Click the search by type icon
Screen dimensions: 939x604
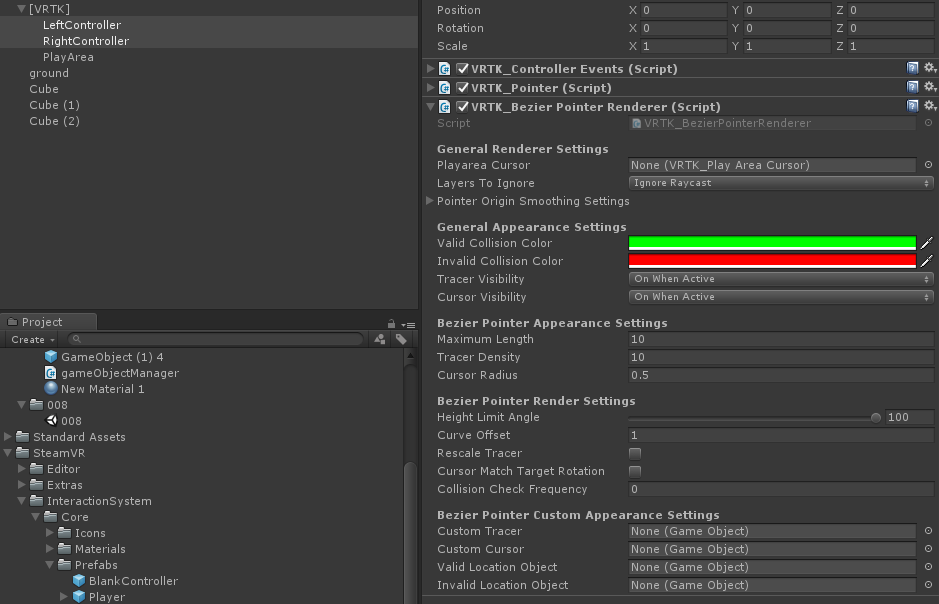[380, 339]
